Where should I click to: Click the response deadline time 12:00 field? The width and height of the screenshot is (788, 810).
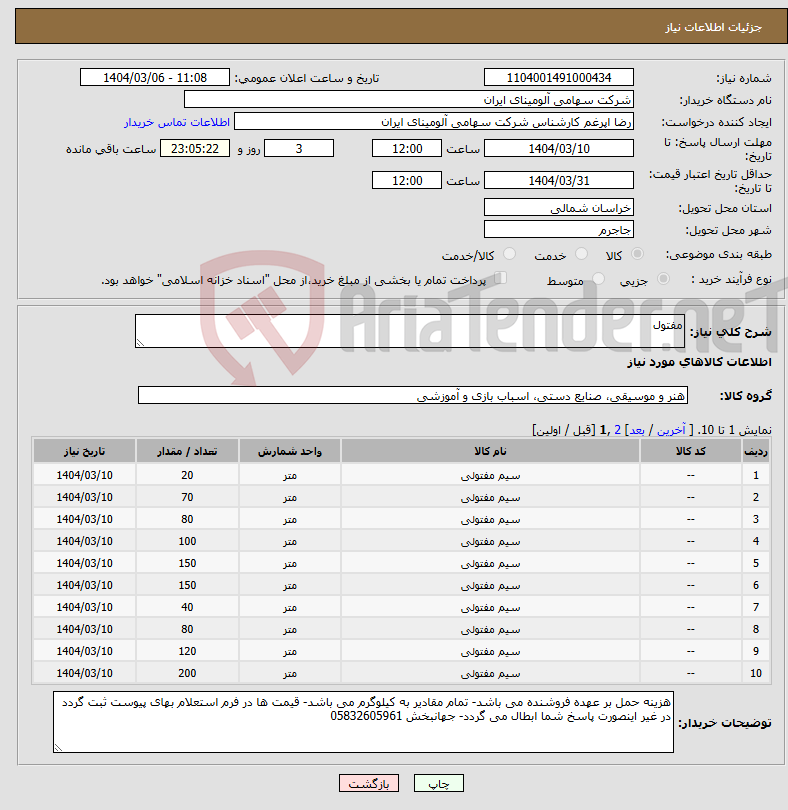coord(407,148)
